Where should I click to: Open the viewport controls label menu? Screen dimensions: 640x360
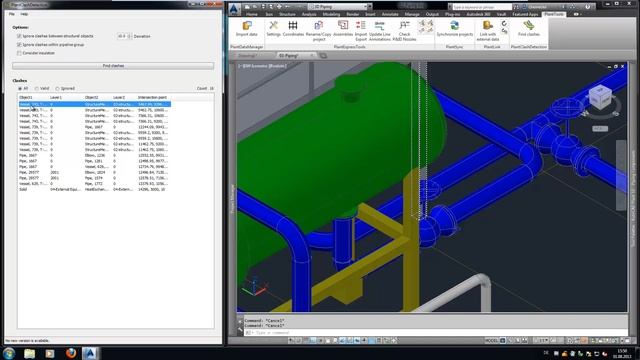(263, 66)
